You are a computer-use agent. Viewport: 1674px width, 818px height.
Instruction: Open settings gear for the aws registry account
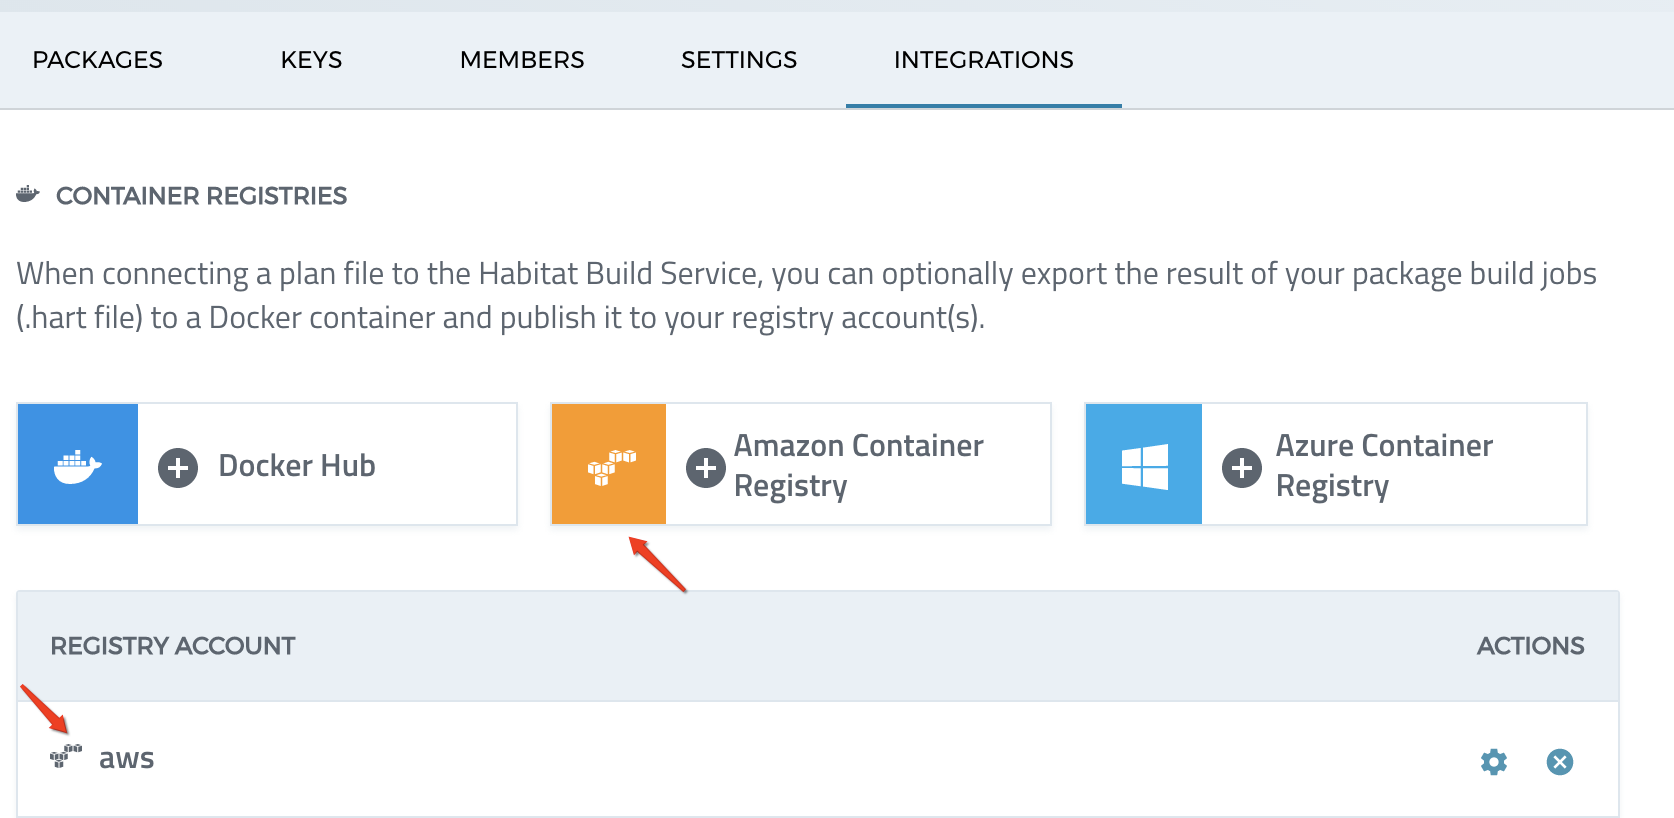point(1493,761)
